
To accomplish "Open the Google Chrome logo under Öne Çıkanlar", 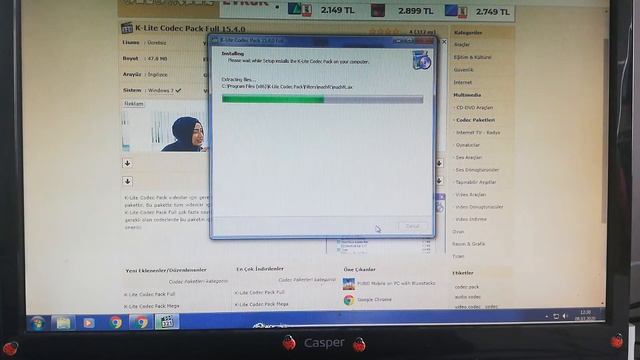I will 349,300.
